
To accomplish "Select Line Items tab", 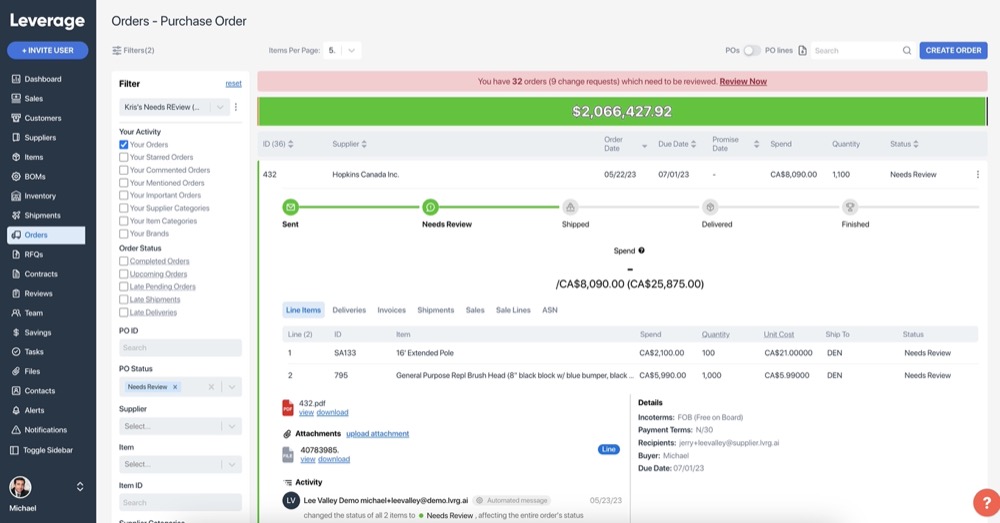I will pos(304,310).
